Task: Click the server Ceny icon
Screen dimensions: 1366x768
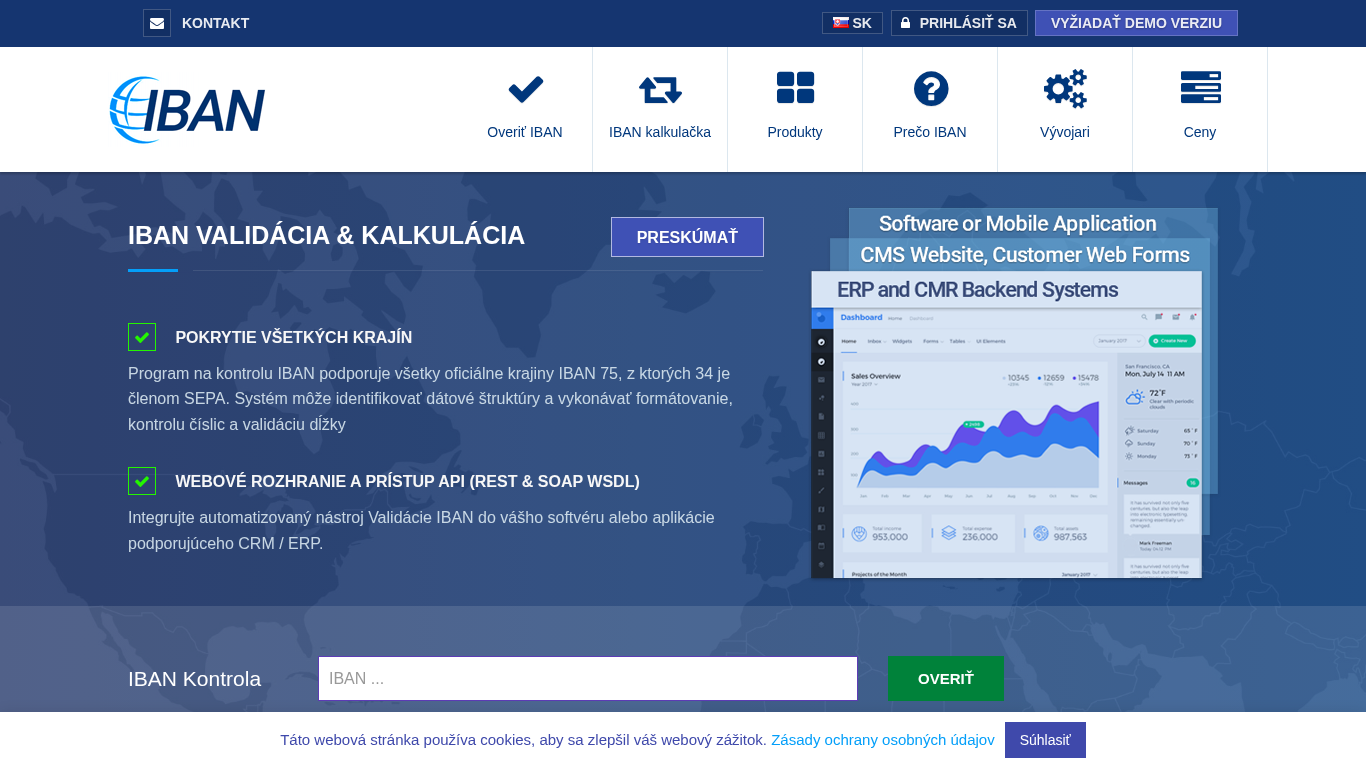Action: [1200, 88]
